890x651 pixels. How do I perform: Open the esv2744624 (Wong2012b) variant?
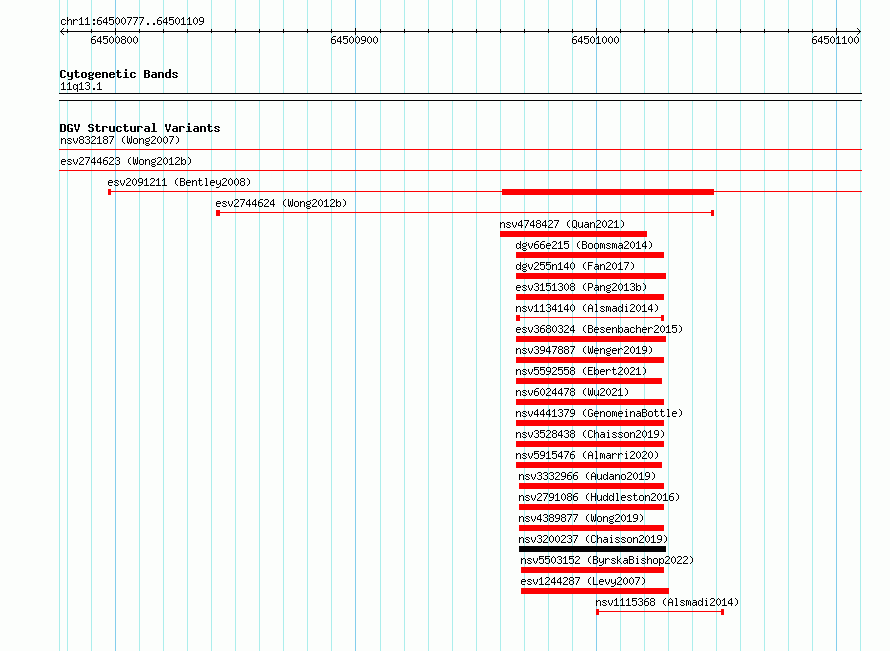click(281, 203)
